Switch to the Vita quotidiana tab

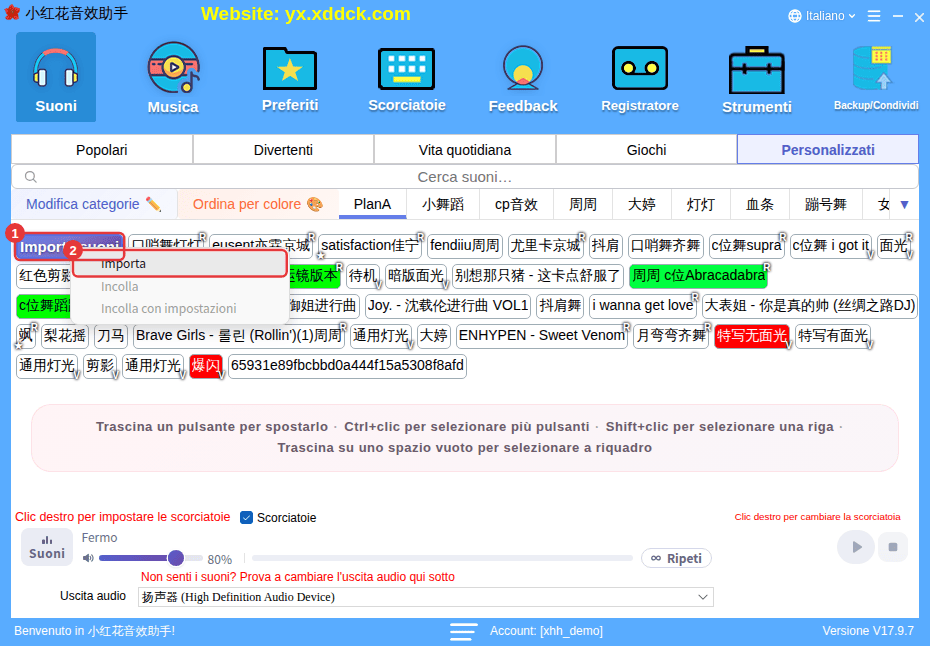[465, 150]
